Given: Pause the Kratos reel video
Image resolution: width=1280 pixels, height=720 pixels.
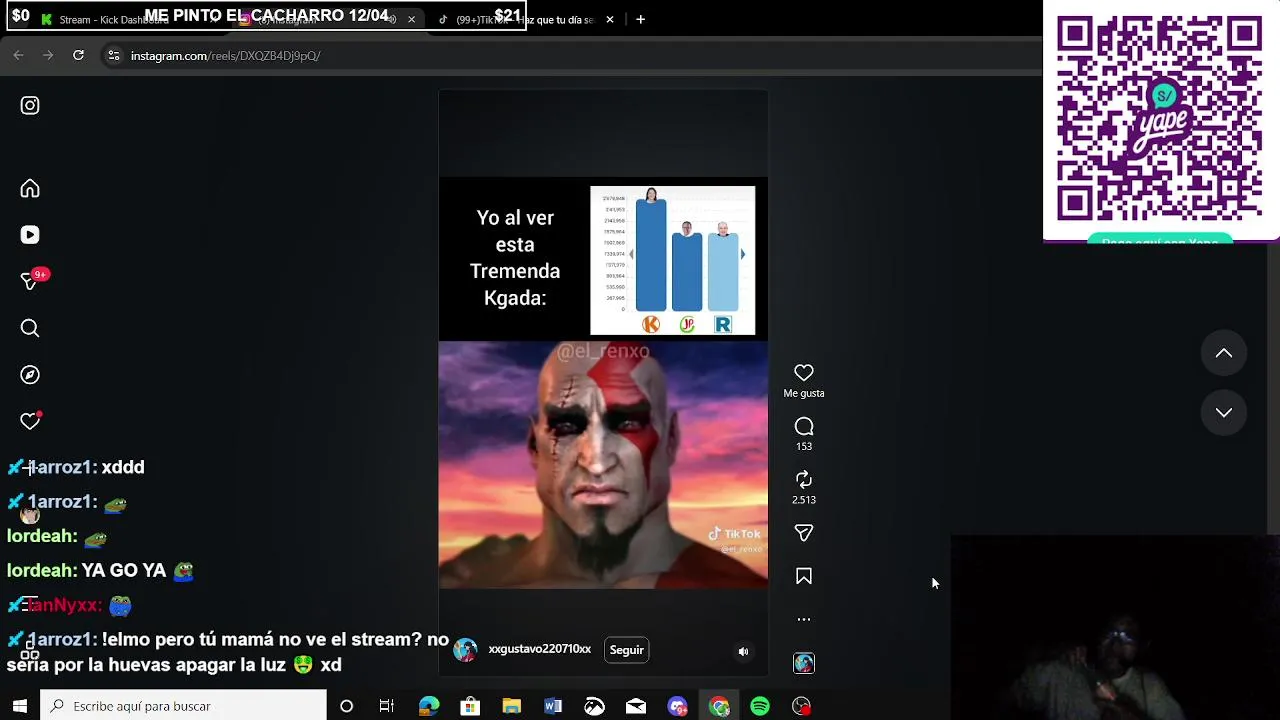Looking at the screenshot, I should coord(603,465).
